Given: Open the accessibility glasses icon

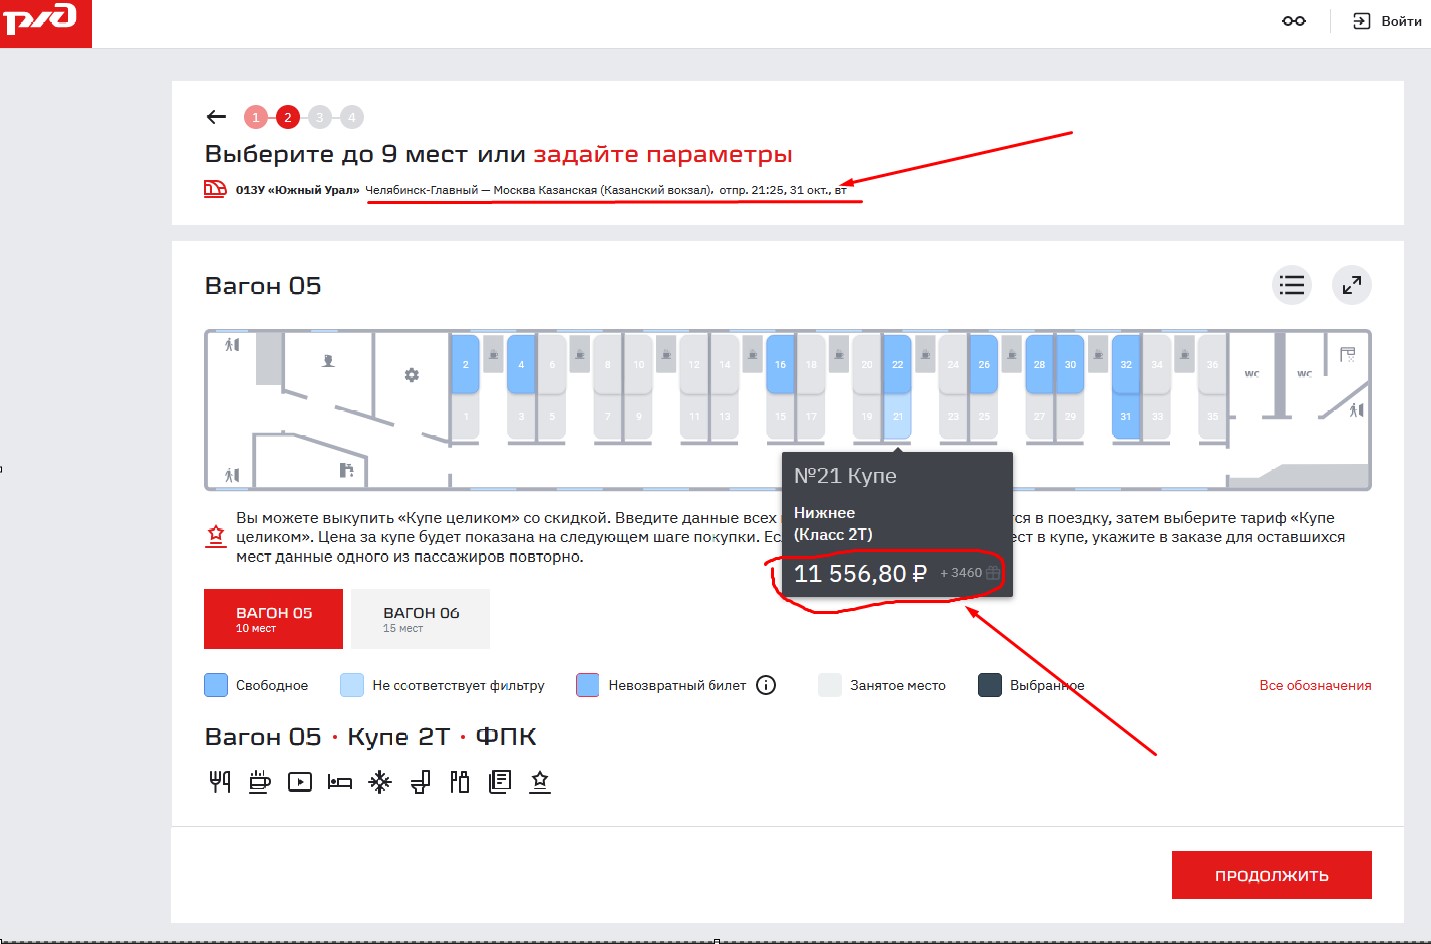Looking at the screenshot, I should (x=1294, y=21).
